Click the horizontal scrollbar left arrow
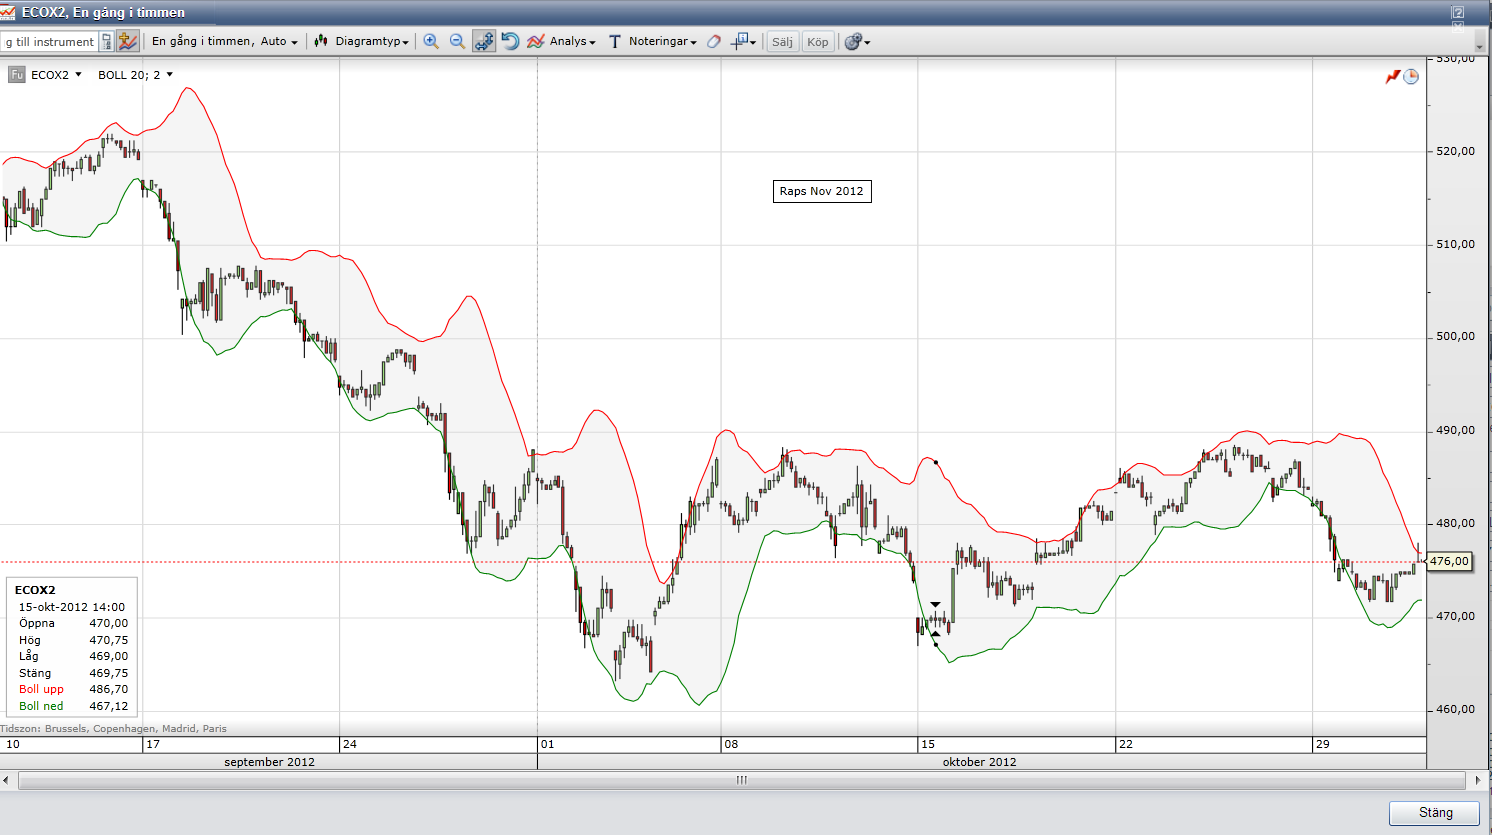 6,780
